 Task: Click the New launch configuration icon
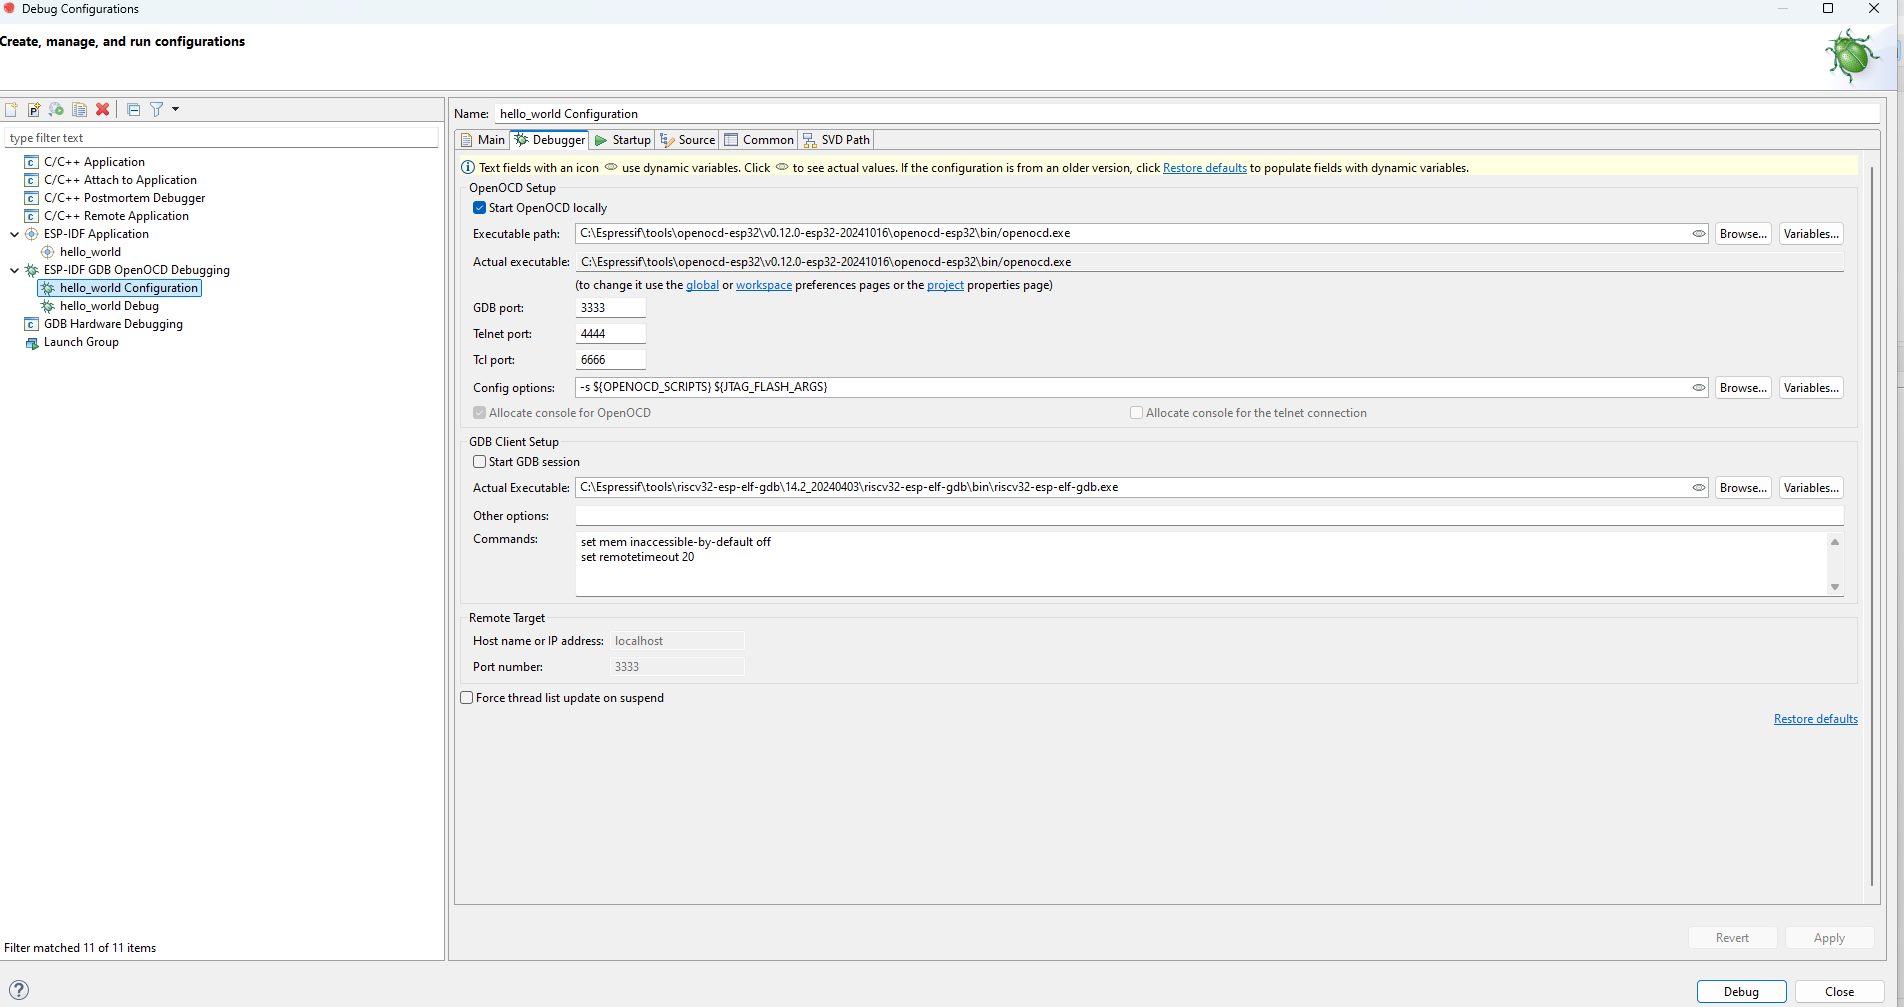[11, 109]
